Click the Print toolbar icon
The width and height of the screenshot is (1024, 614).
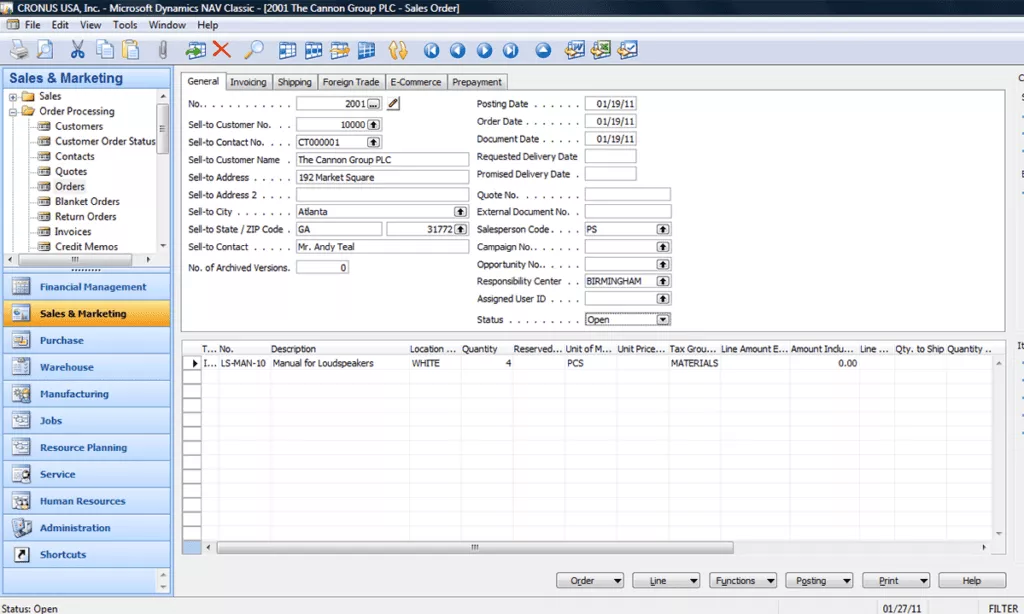coord(19,50)
